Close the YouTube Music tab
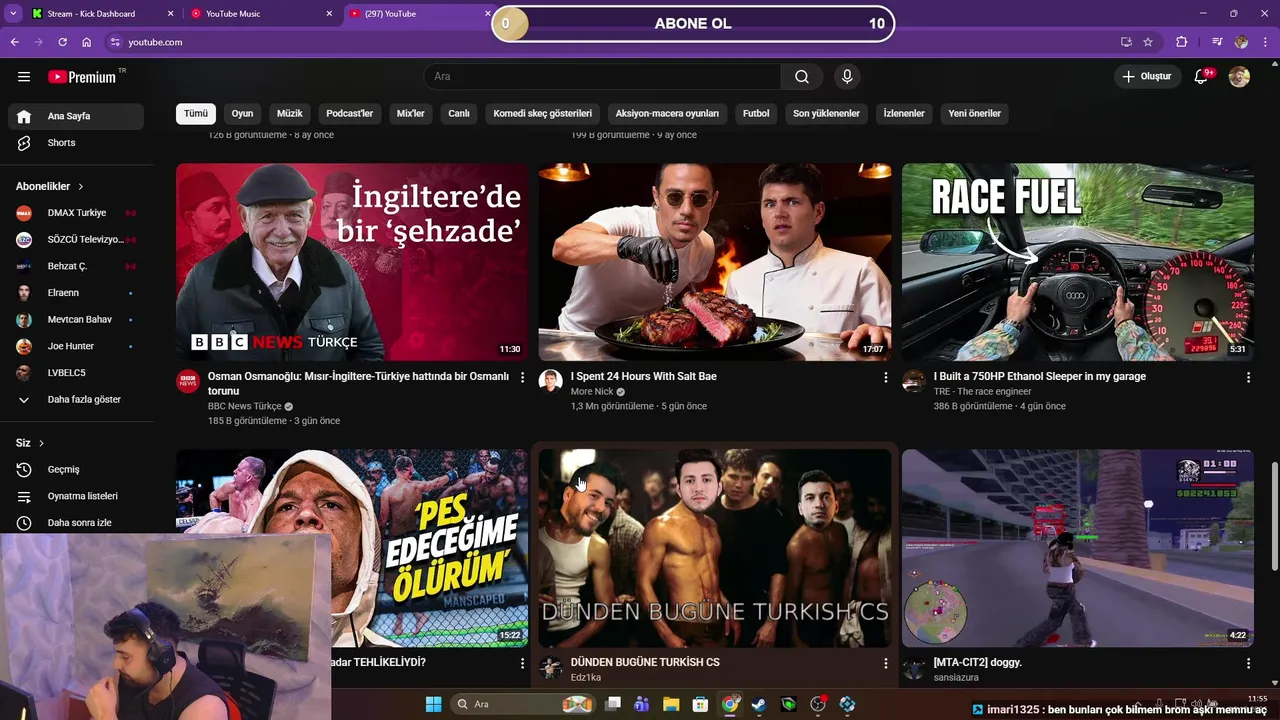The height and width of the screenshot is (720, 1280). coord(330,14)
